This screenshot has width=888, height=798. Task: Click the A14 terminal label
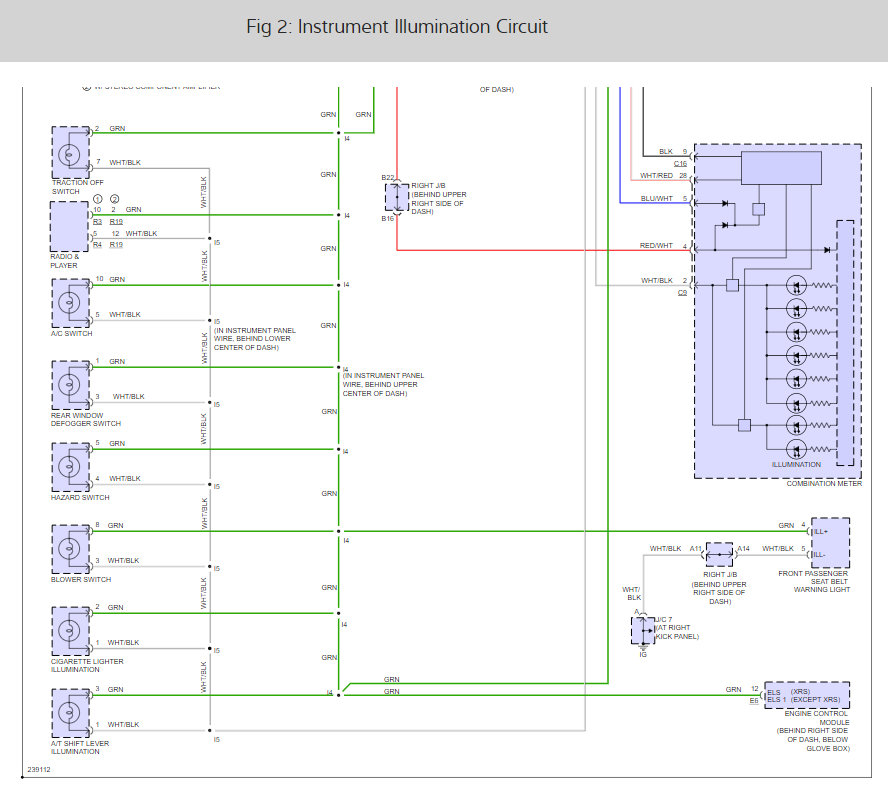[x=743, y=548]
